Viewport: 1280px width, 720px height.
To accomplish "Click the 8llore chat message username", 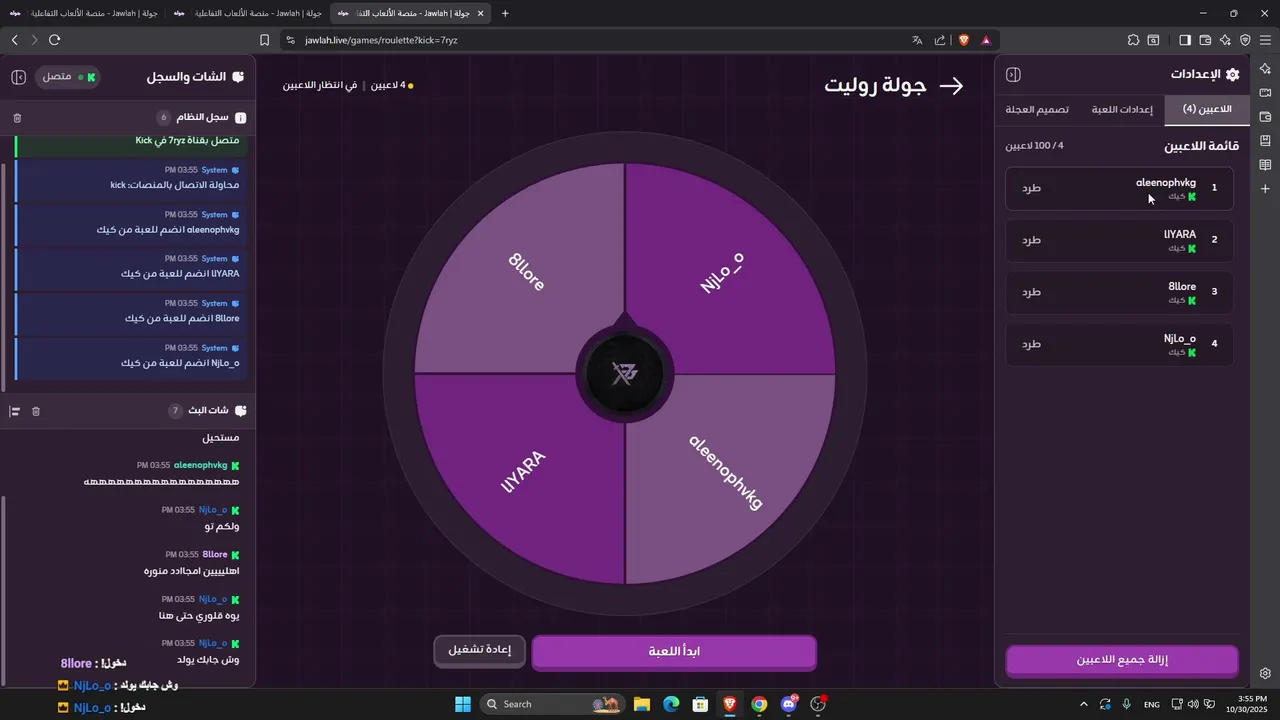I will [x=215, y=554].
